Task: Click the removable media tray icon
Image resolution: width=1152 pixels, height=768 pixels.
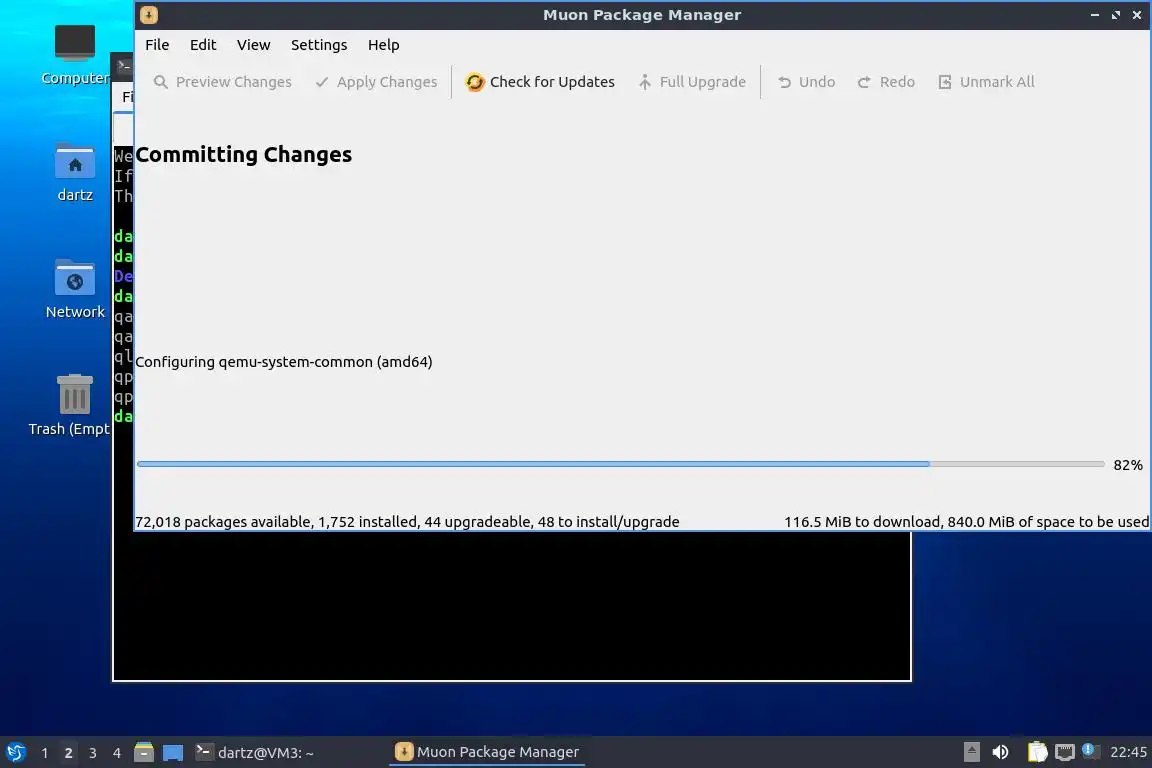Action: tap(971, 752)
